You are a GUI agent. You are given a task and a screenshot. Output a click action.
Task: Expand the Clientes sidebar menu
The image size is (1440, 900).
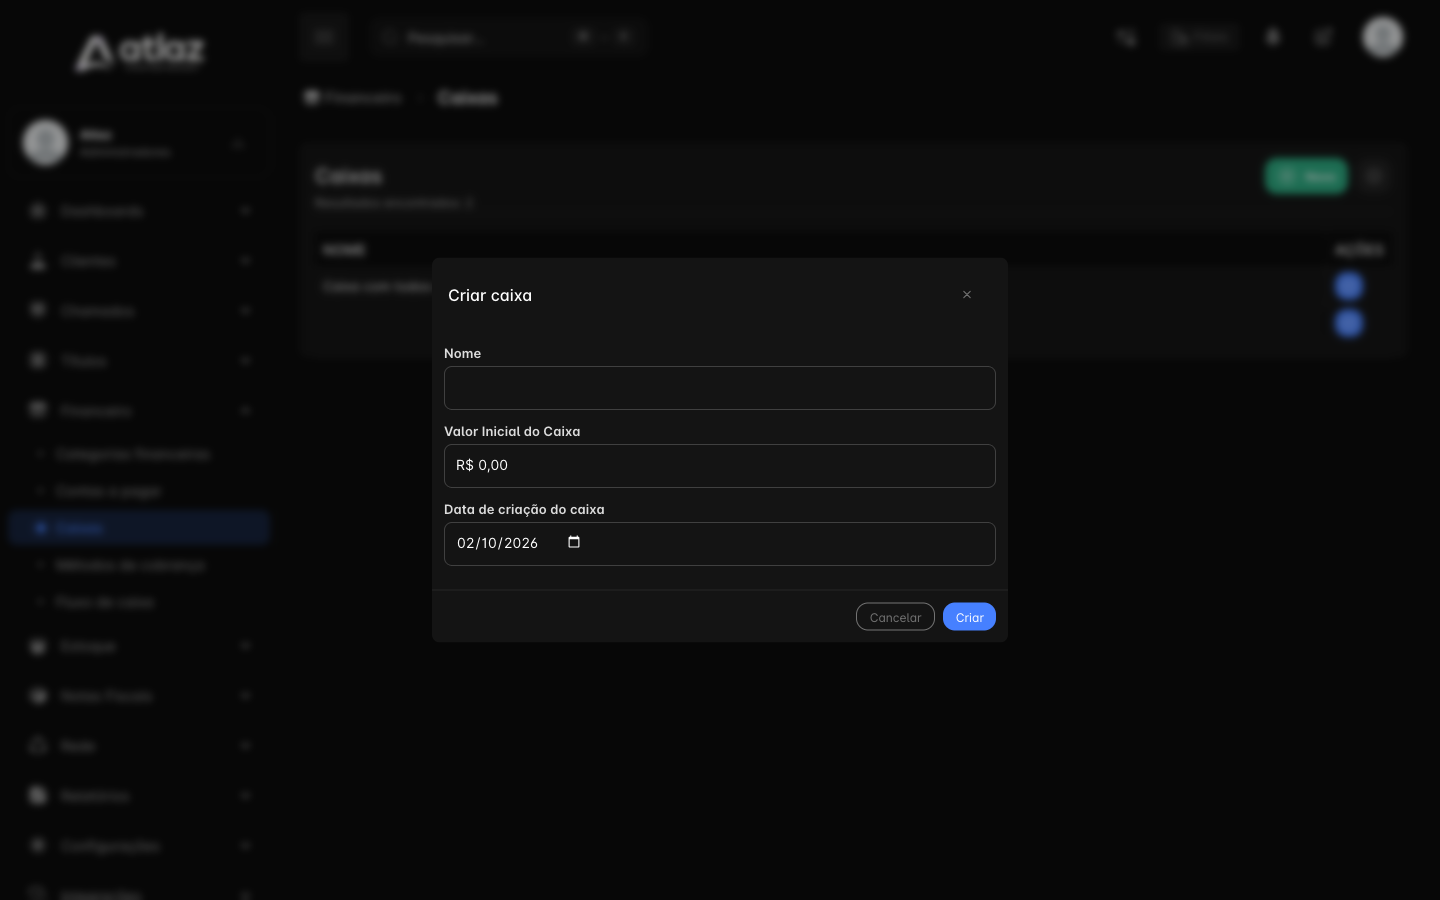[140, 261]
